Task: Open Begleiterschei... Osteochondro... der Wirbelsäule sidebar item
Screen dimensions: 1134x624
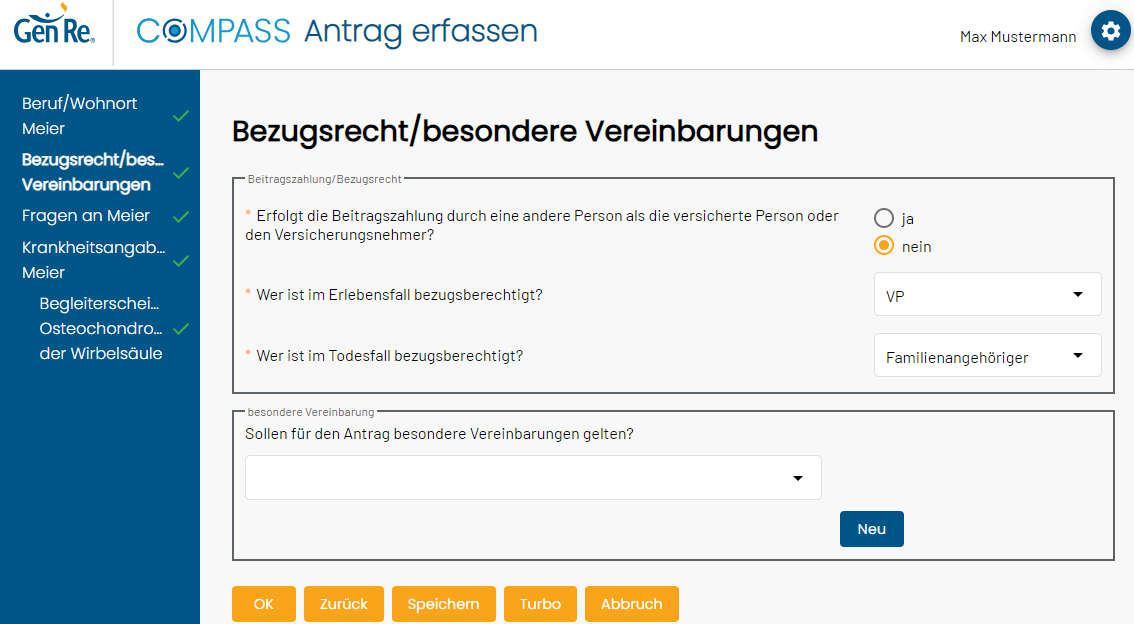Action: (x=101, y=328)
